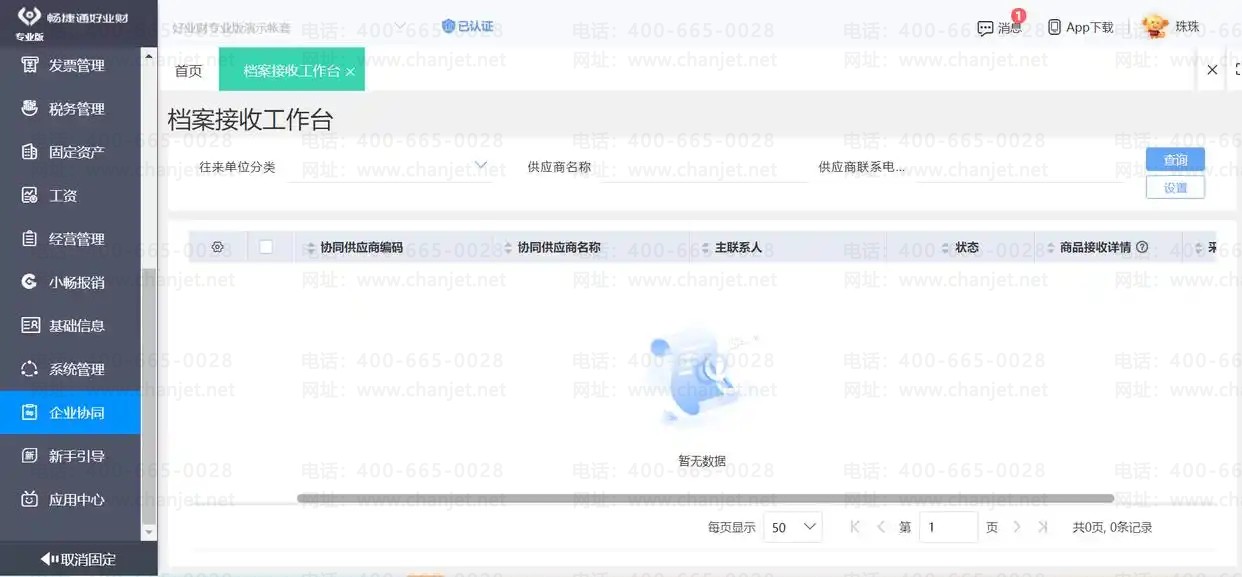
Task: Open the 珠珠 user avatar
Action: 1156,26
